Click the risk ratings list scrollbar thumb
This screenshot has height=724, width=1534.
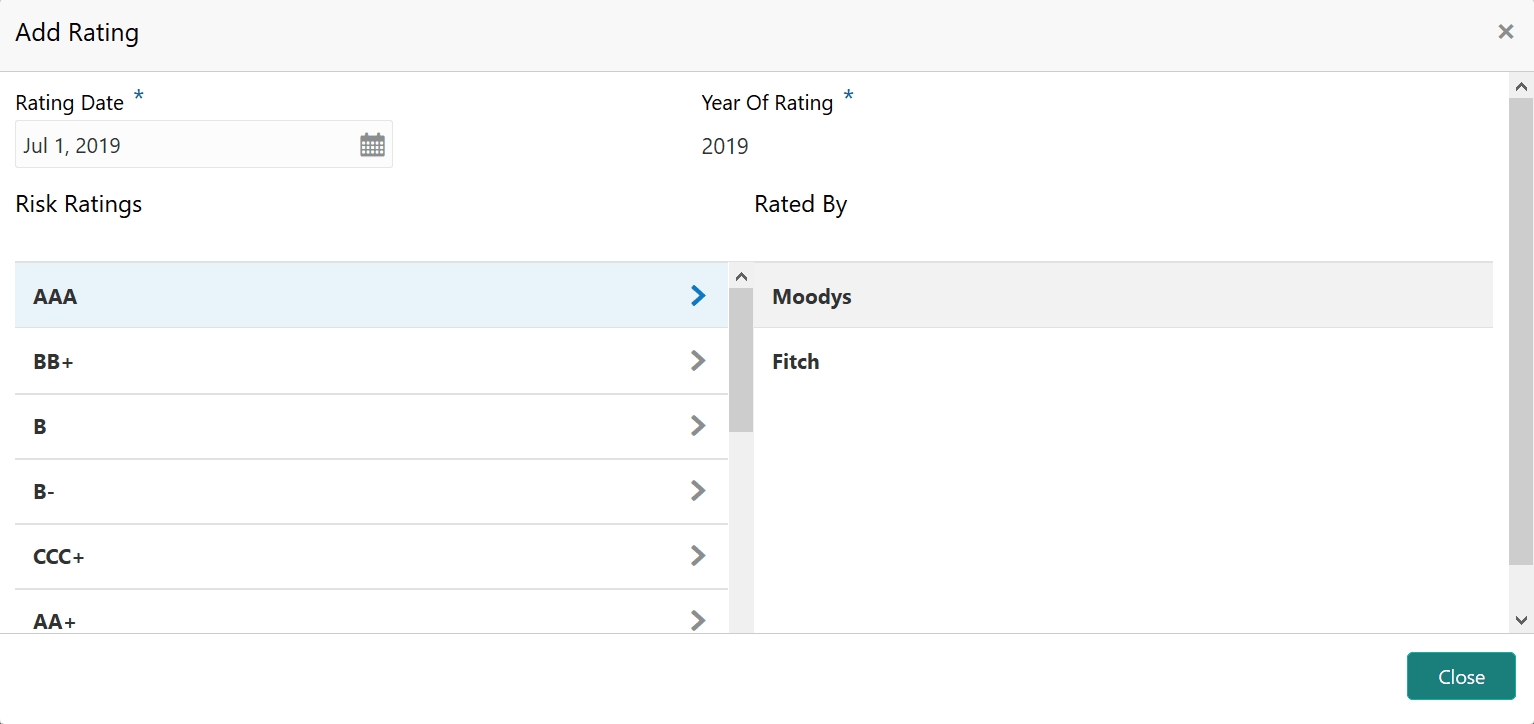click(741, 360)
